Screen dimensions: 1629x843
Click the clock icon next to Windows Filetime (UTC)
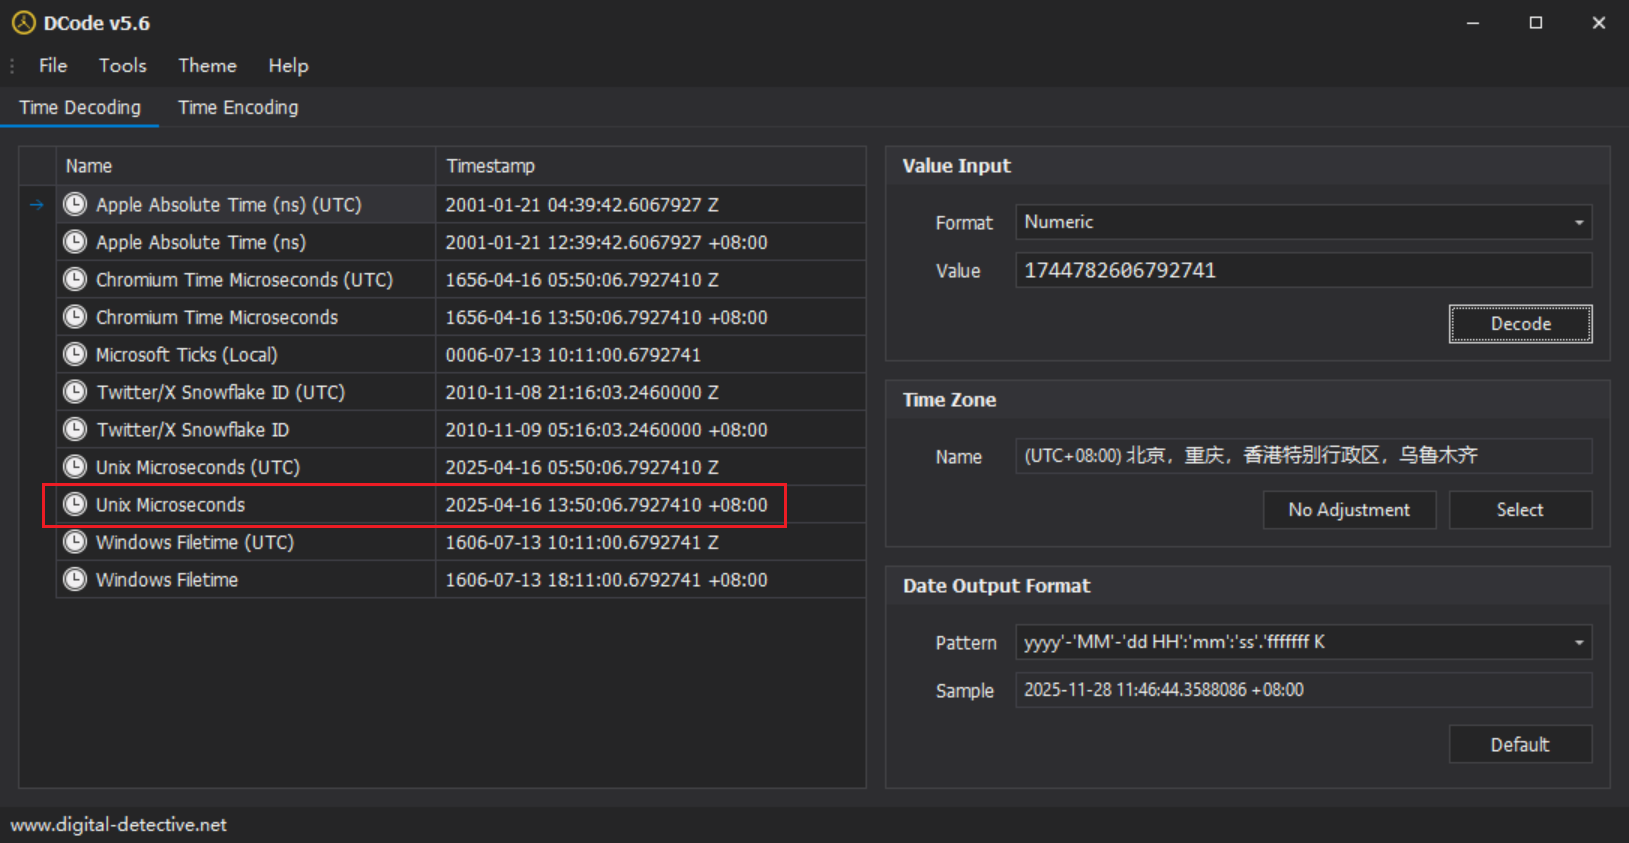point(75,542)
